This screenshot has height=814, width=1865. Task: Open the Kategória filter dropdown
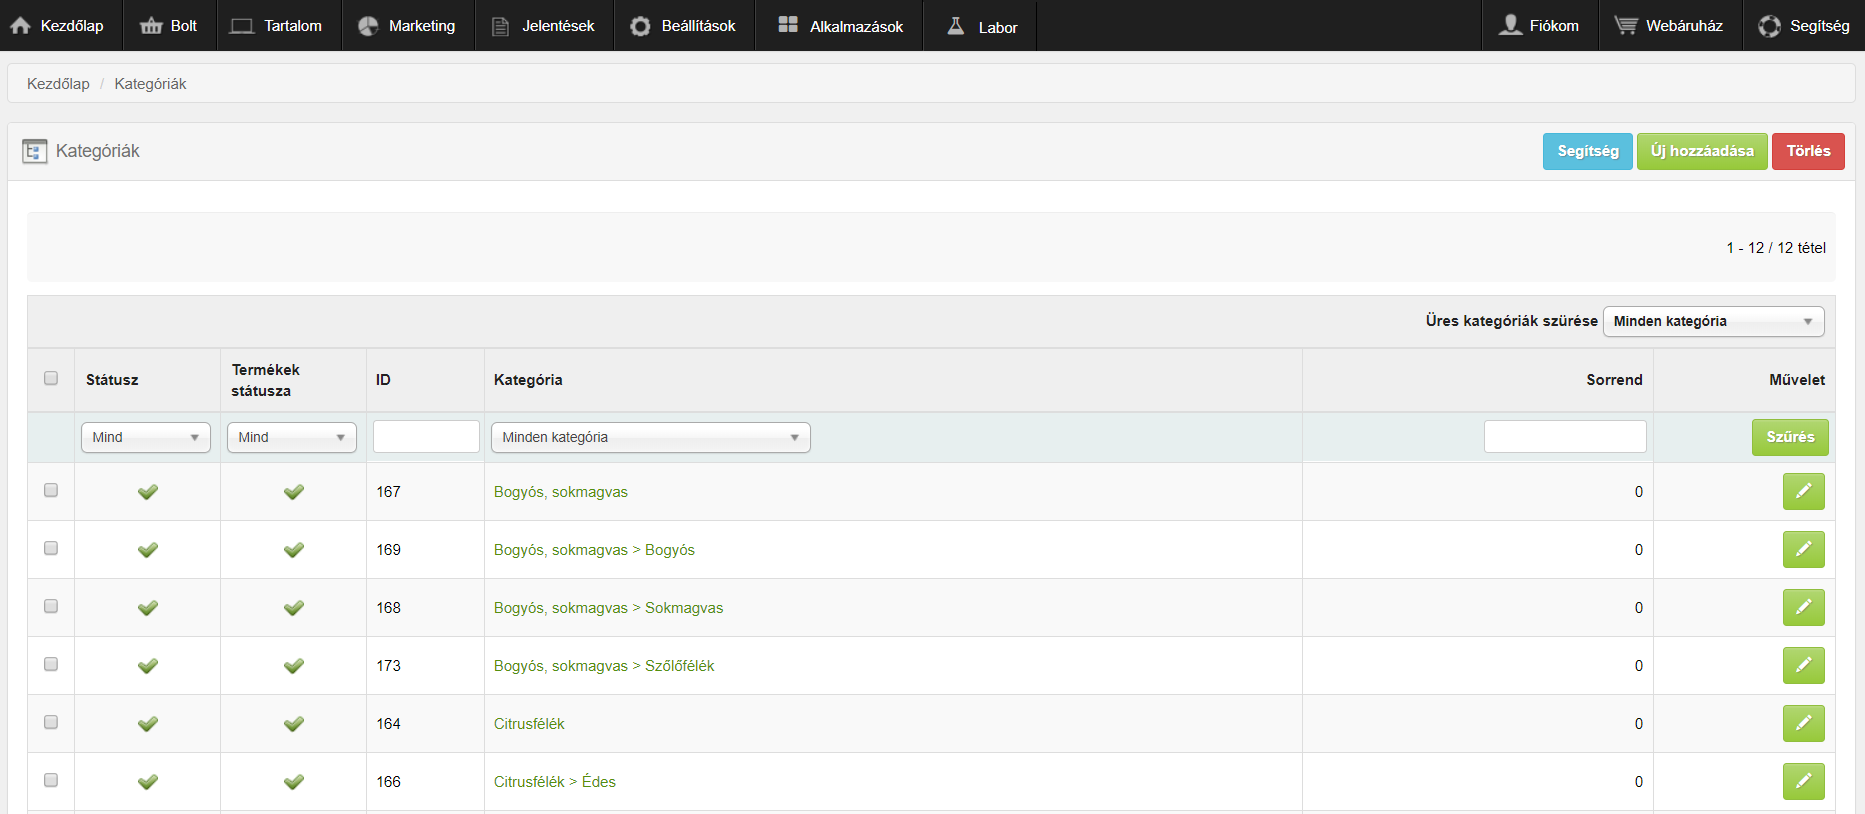coord(651,438)
